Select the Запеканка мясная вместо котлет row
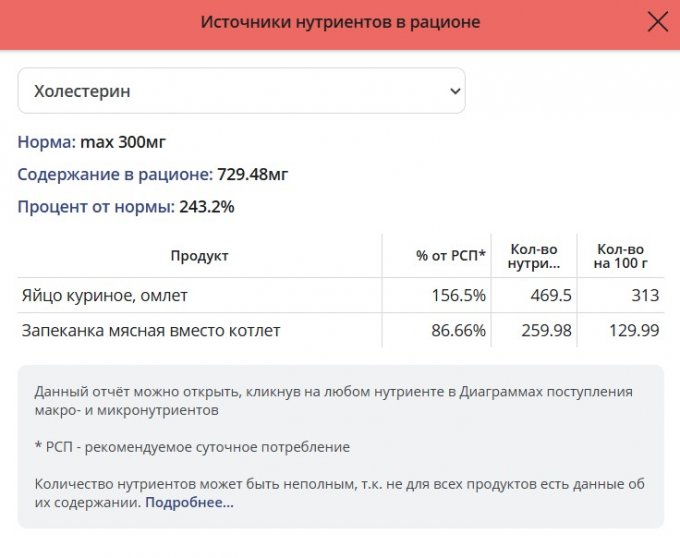The image size is (680, 558). [x=151, y=330]
